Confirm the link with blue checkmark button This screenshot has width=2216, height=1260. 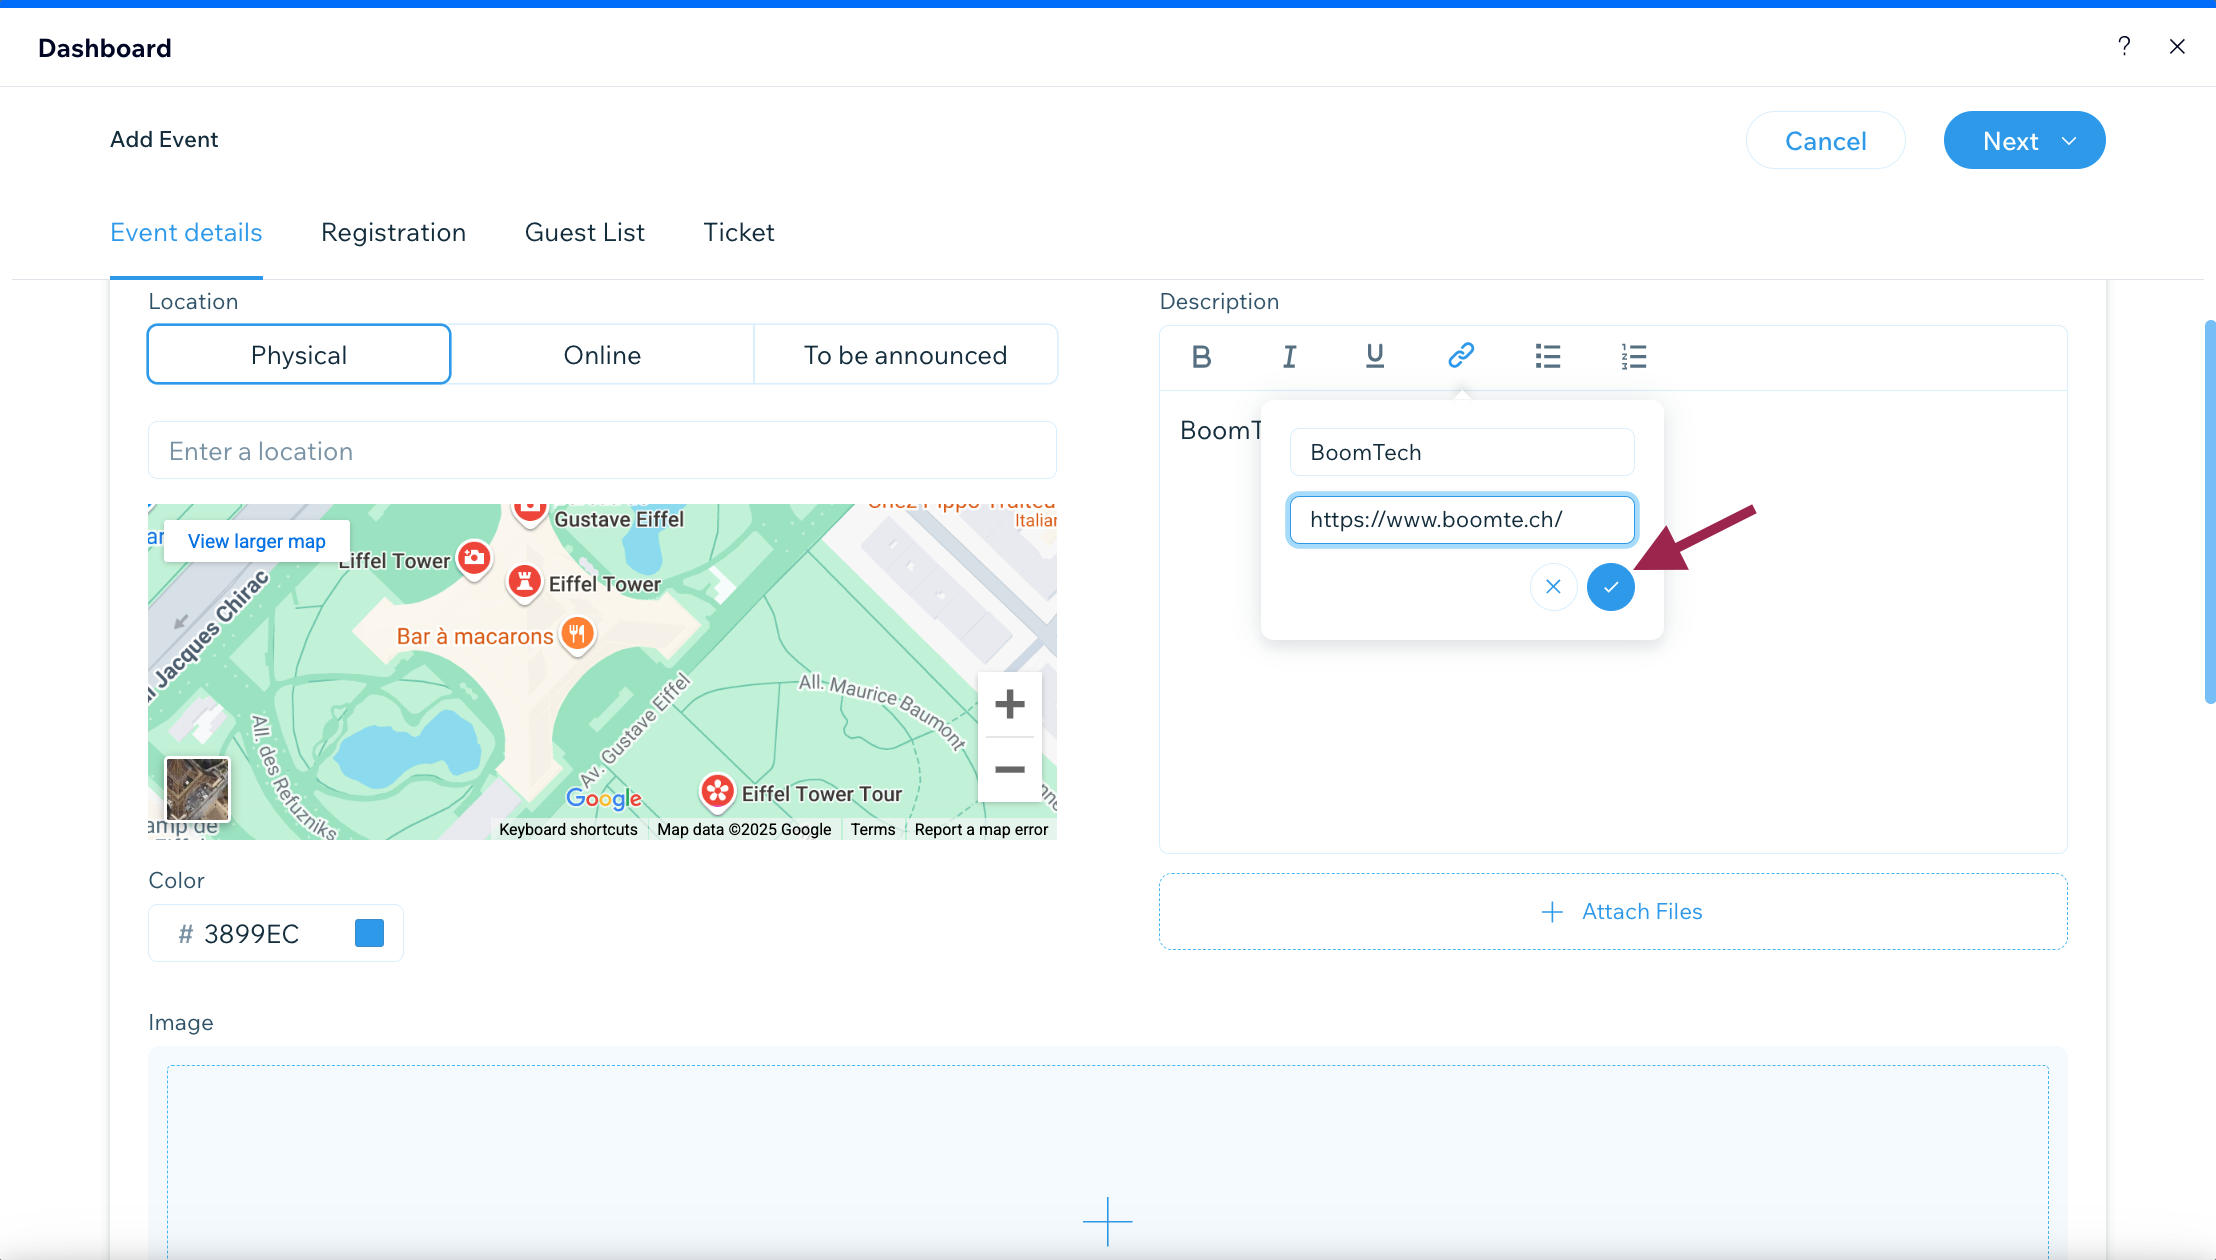coord(1610,587)
